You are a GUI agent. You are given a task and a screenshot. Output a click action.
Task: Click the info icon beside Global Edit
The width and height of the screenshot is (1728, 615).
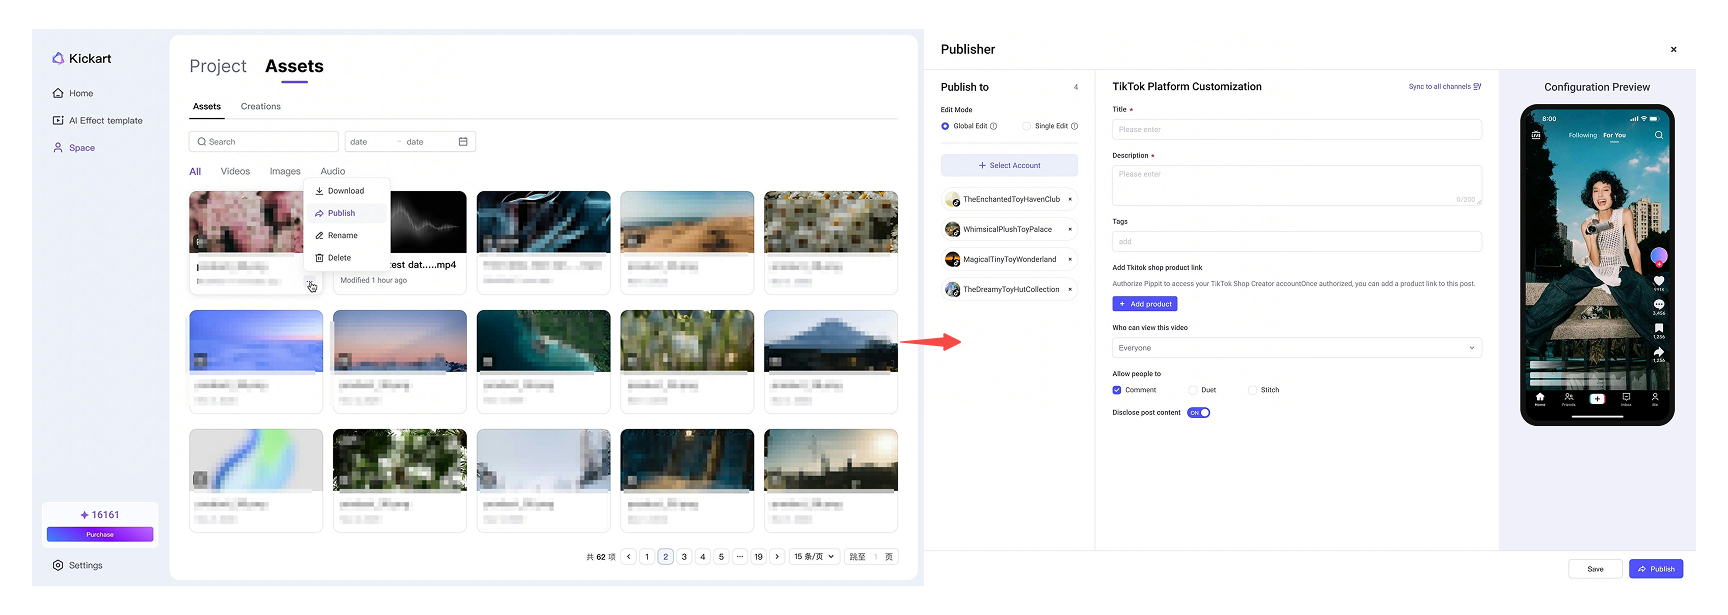click(x=994, y=126)
